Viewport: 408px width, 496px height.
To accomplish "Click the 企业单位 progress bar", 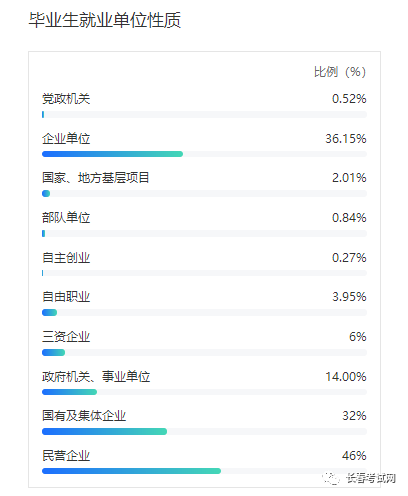I will click(204, 154).
